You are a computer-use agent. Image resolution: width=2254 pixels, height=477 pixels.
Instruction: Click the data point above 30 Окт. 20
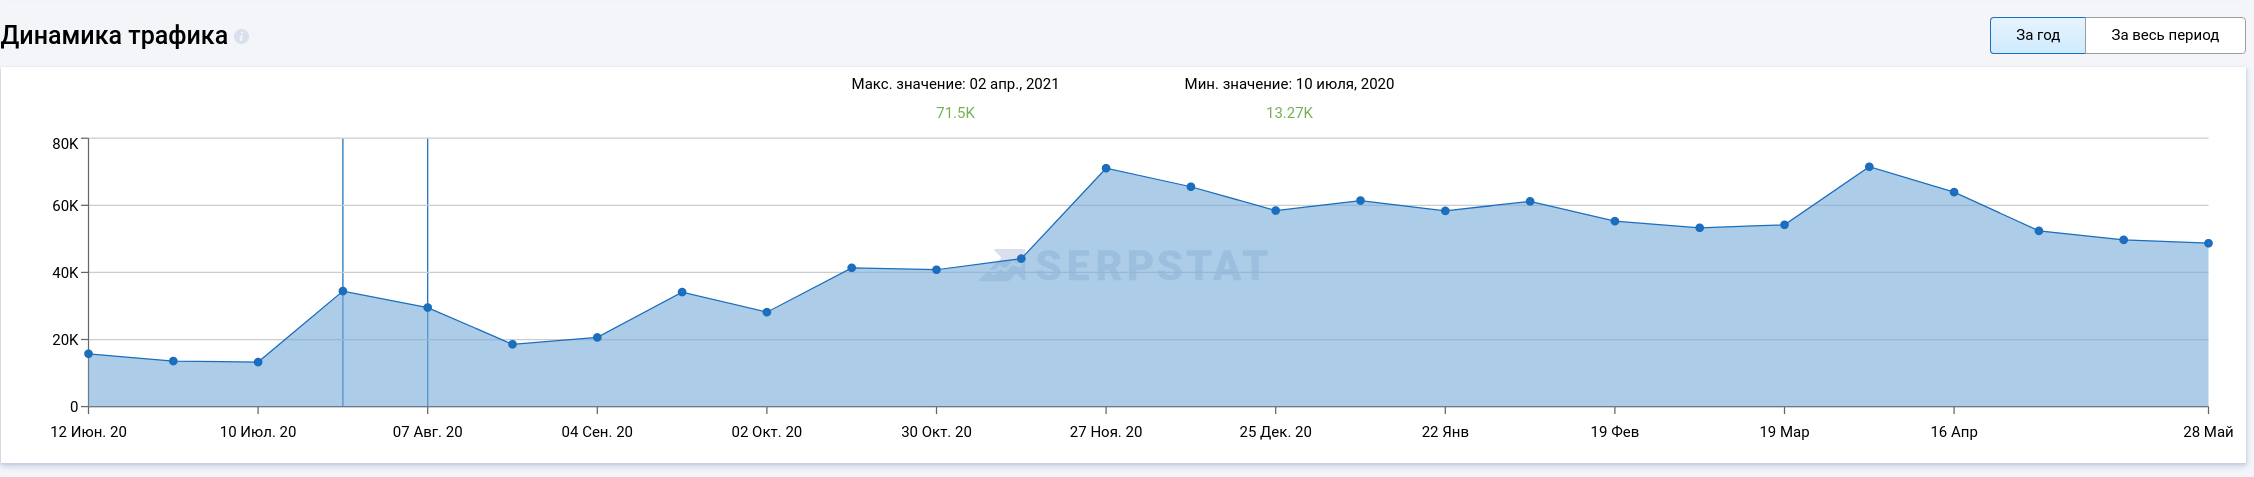pyautogui.click(x=936, y=270)
